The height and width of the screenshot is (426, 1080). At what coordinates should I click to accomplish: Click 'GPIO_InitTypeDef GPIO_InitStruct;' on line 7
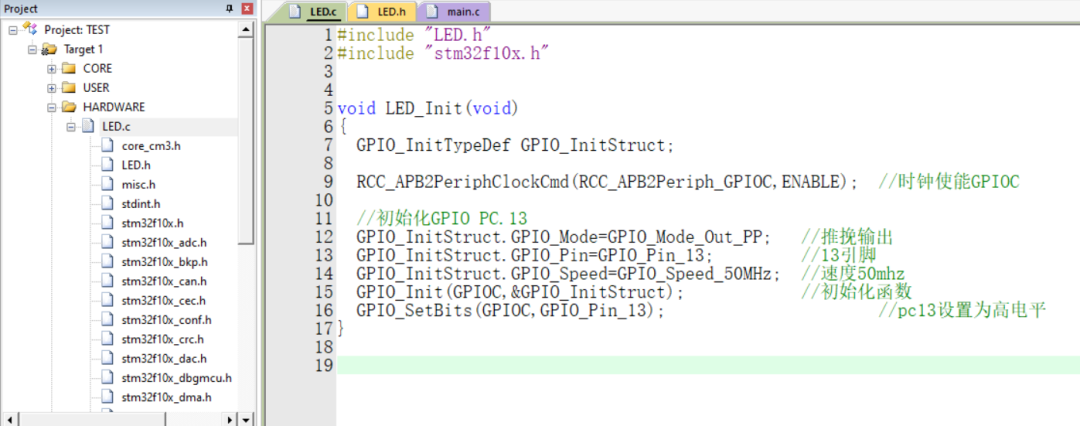click(x=515, y=145)
